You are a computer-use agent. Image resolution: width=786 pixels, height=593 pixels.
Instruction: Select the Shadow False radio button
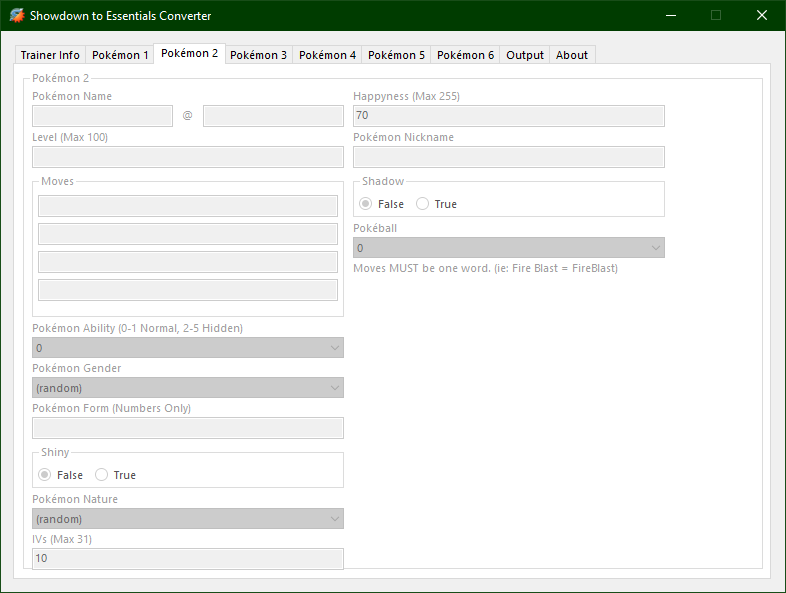coord(366,204)
